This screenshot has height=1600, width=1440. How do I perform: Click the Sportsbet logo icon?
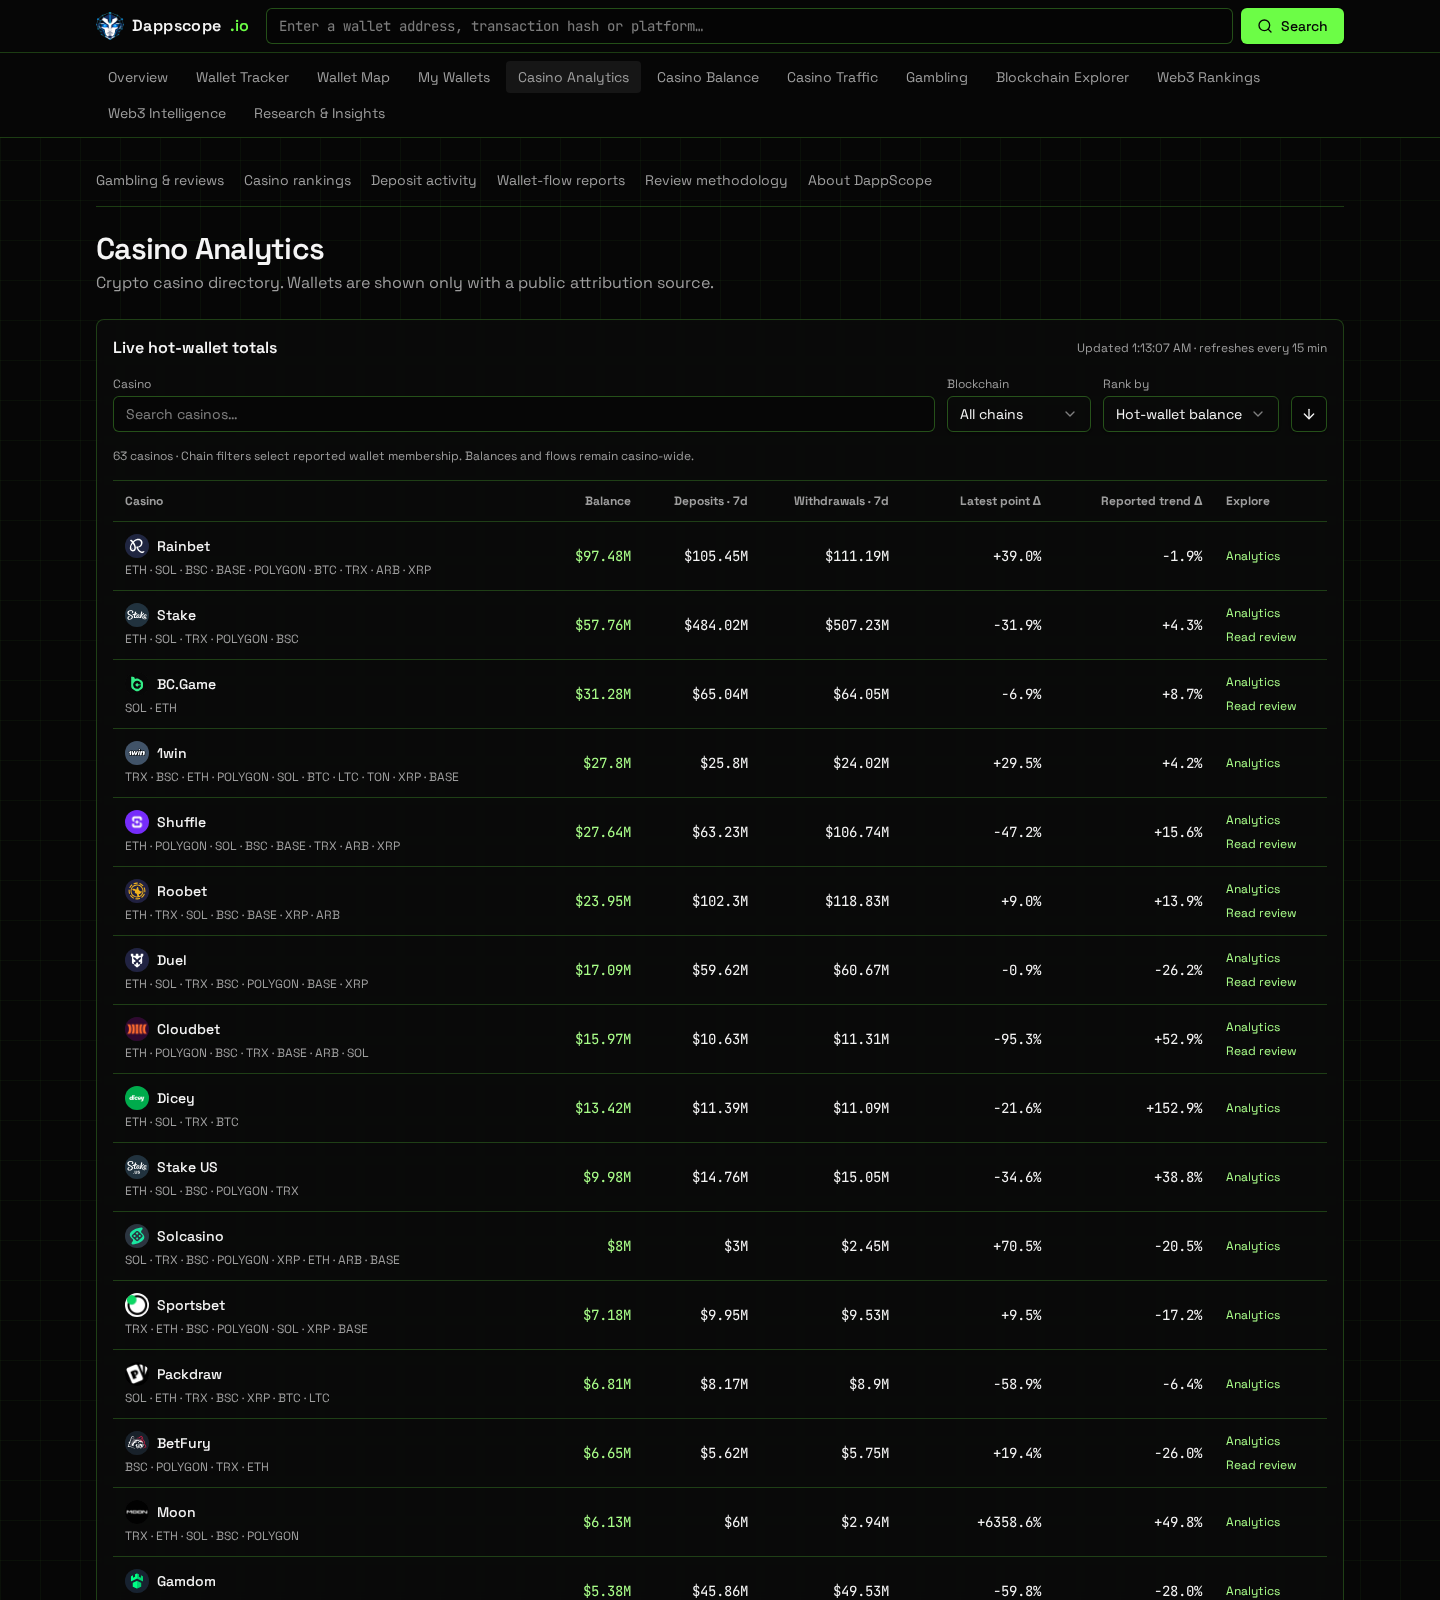[x=137, y=1305]
